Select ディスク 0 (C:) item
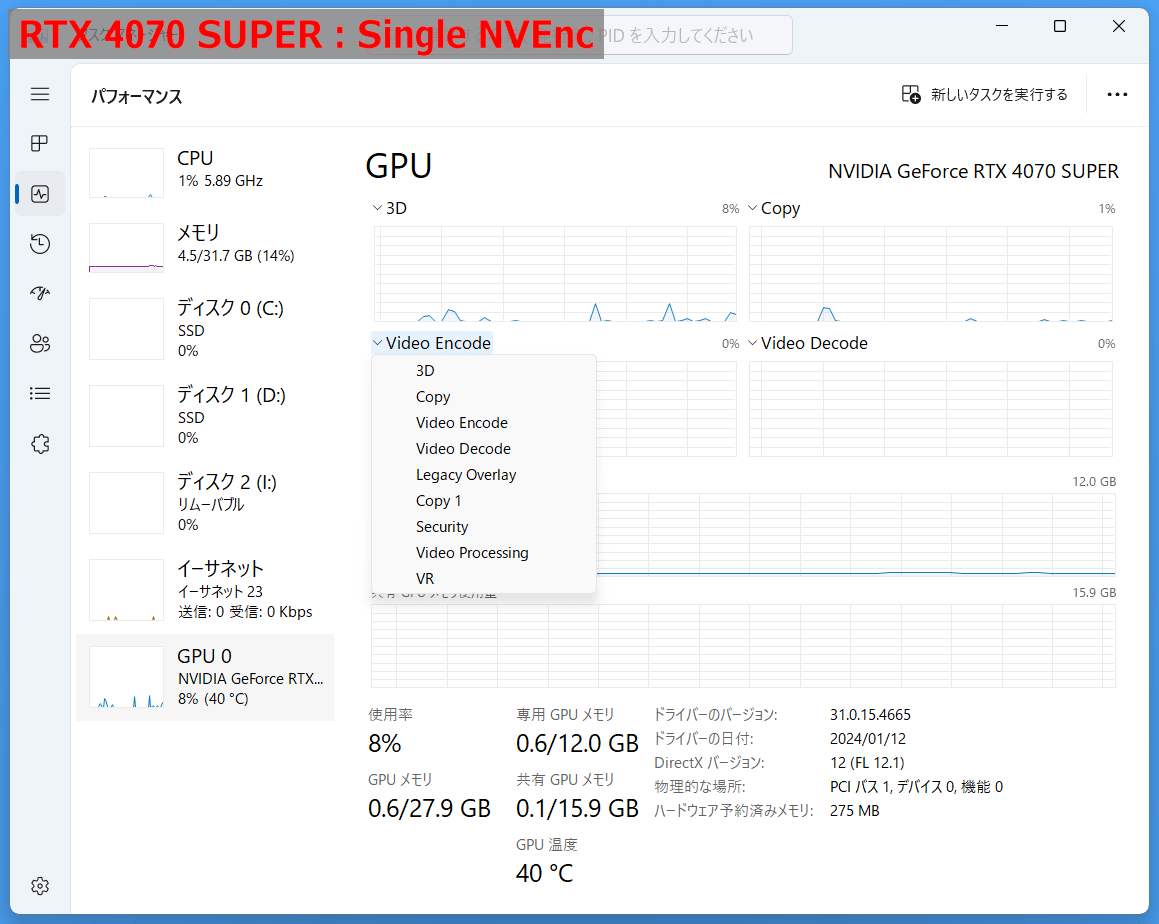This screenshot has width=1159, height=924. [205, 328]
